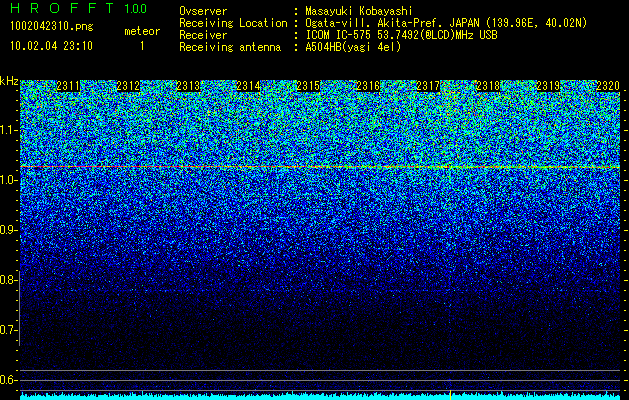Viewport: 629px width, 400px height.
Task: Click the 0.8 frequency axis label
Action: [x=8, y=280]
